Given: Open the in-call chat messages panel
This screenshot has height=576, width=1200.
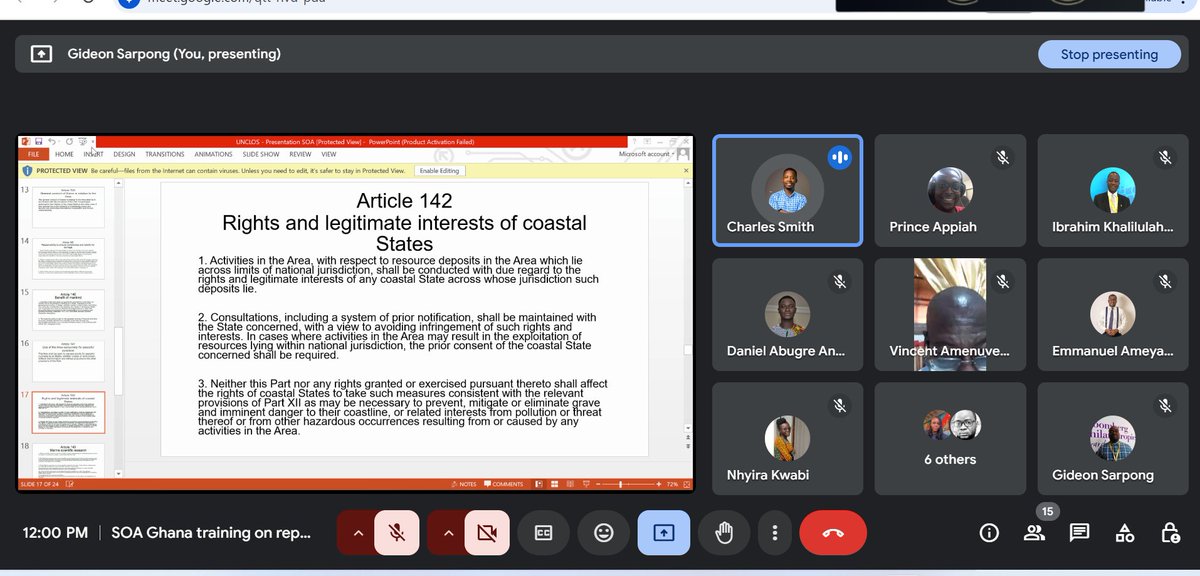Looking at the screenshot, I should [x=1079, y=532].
